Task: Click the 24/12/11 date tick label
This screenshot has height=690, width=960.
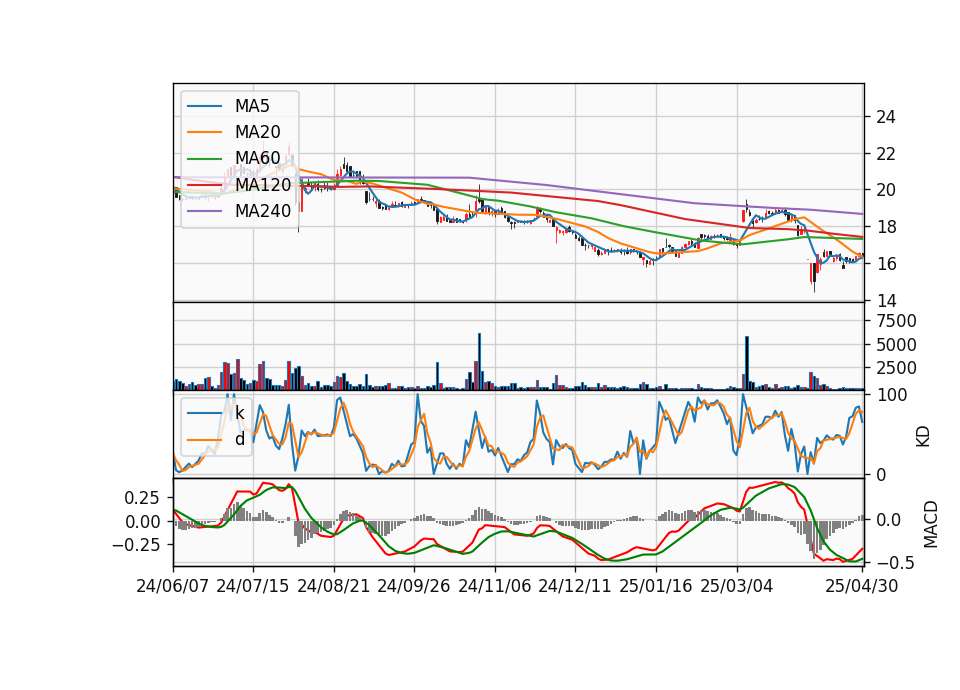Action: [x=575, y=586]
